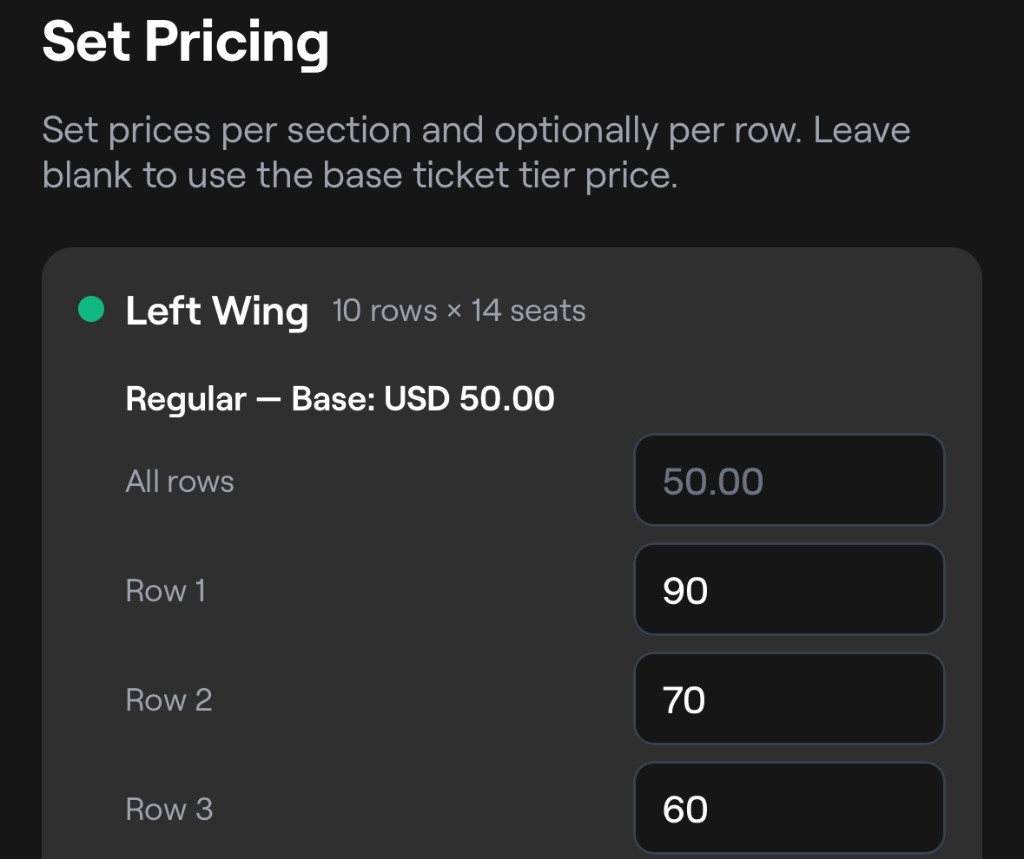Viewport: 1024px width, 859px height.
Task: Focus the All rows price field
Action: [x=788, y=481]
